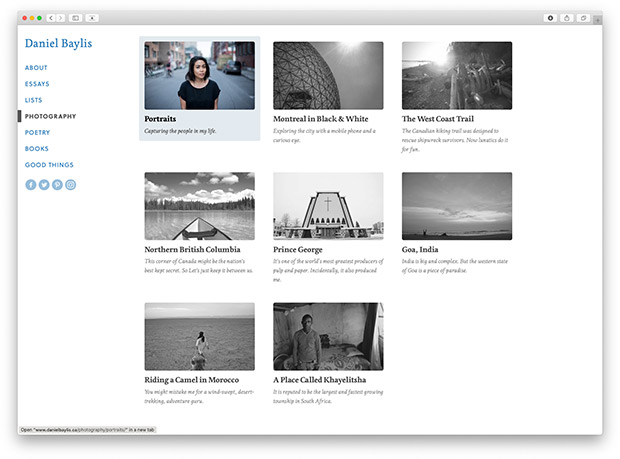Open the Pinterest social icon
620x459 pixels.
(x=57, y=185)
